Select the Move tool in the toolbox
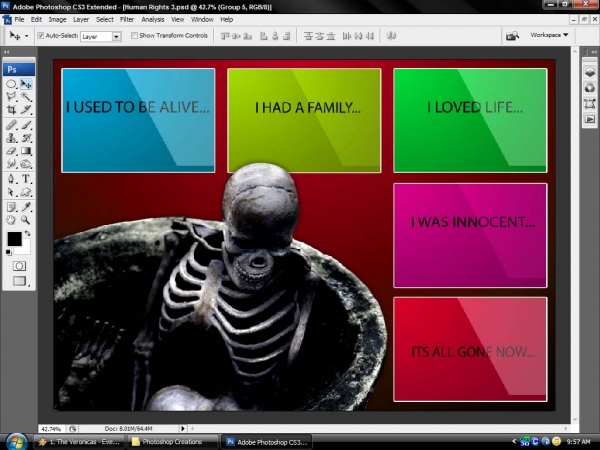 (26, 84)
